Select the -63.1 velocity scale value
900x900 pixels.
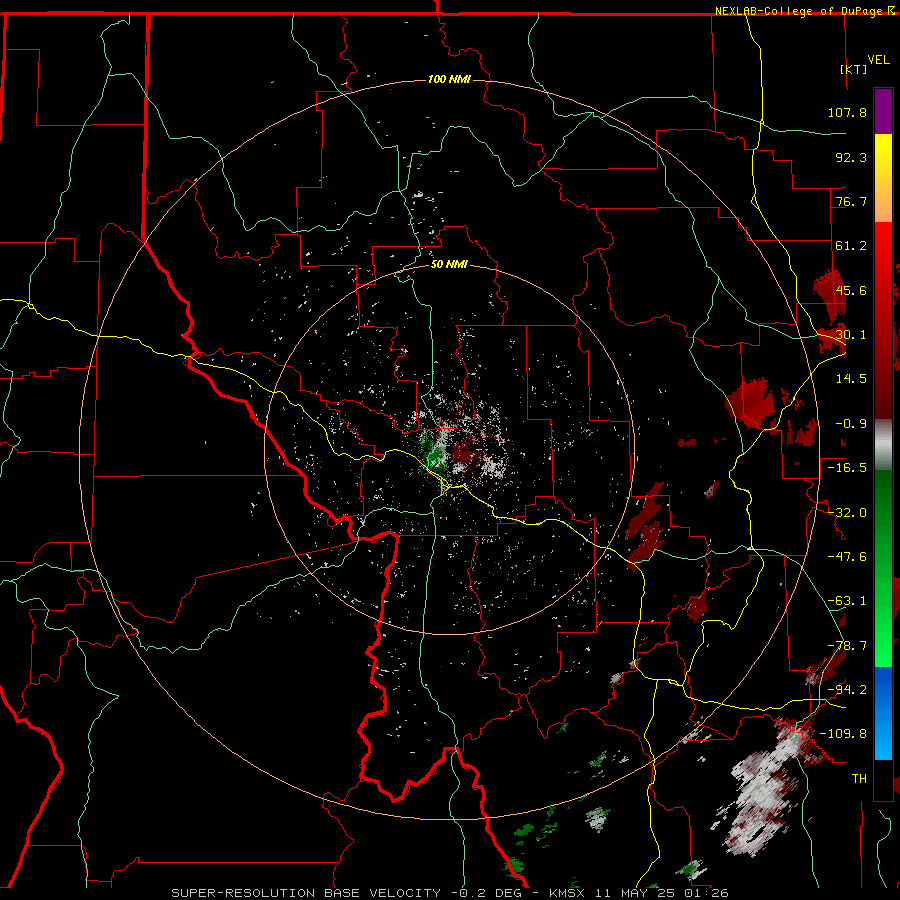(847, 601)
